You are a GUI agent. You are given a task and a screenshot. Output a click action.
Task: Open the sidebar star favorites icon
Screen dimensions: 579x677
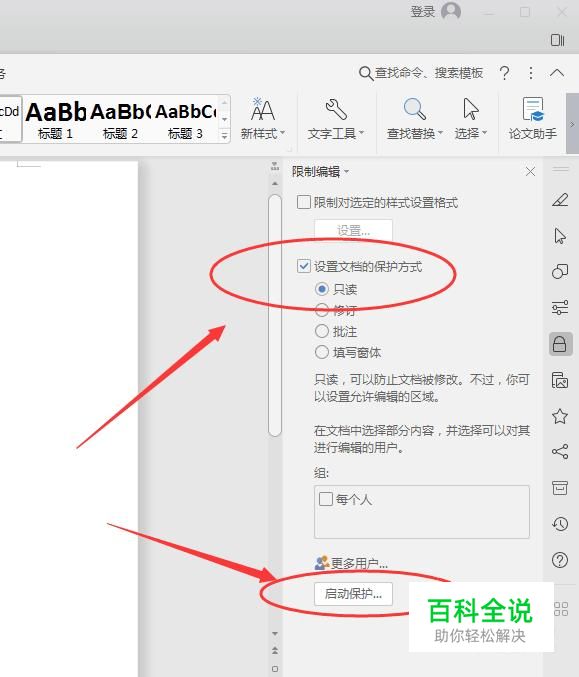[560, 416]
